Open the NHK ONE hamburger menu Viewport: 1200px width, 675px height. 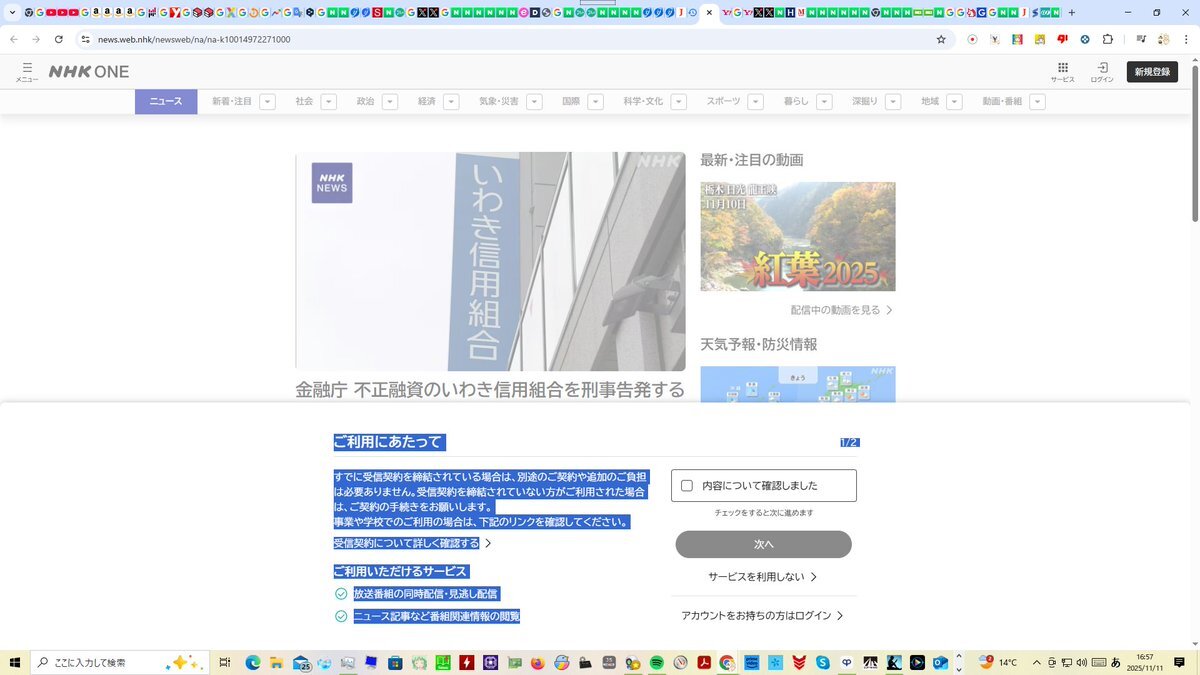[27, 71]
